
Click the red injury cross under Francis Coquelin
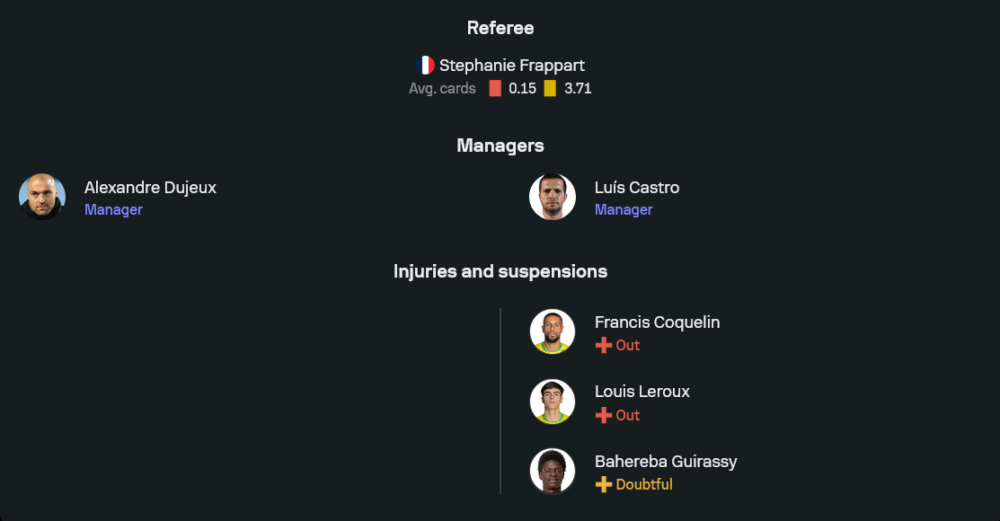[603, 345]
